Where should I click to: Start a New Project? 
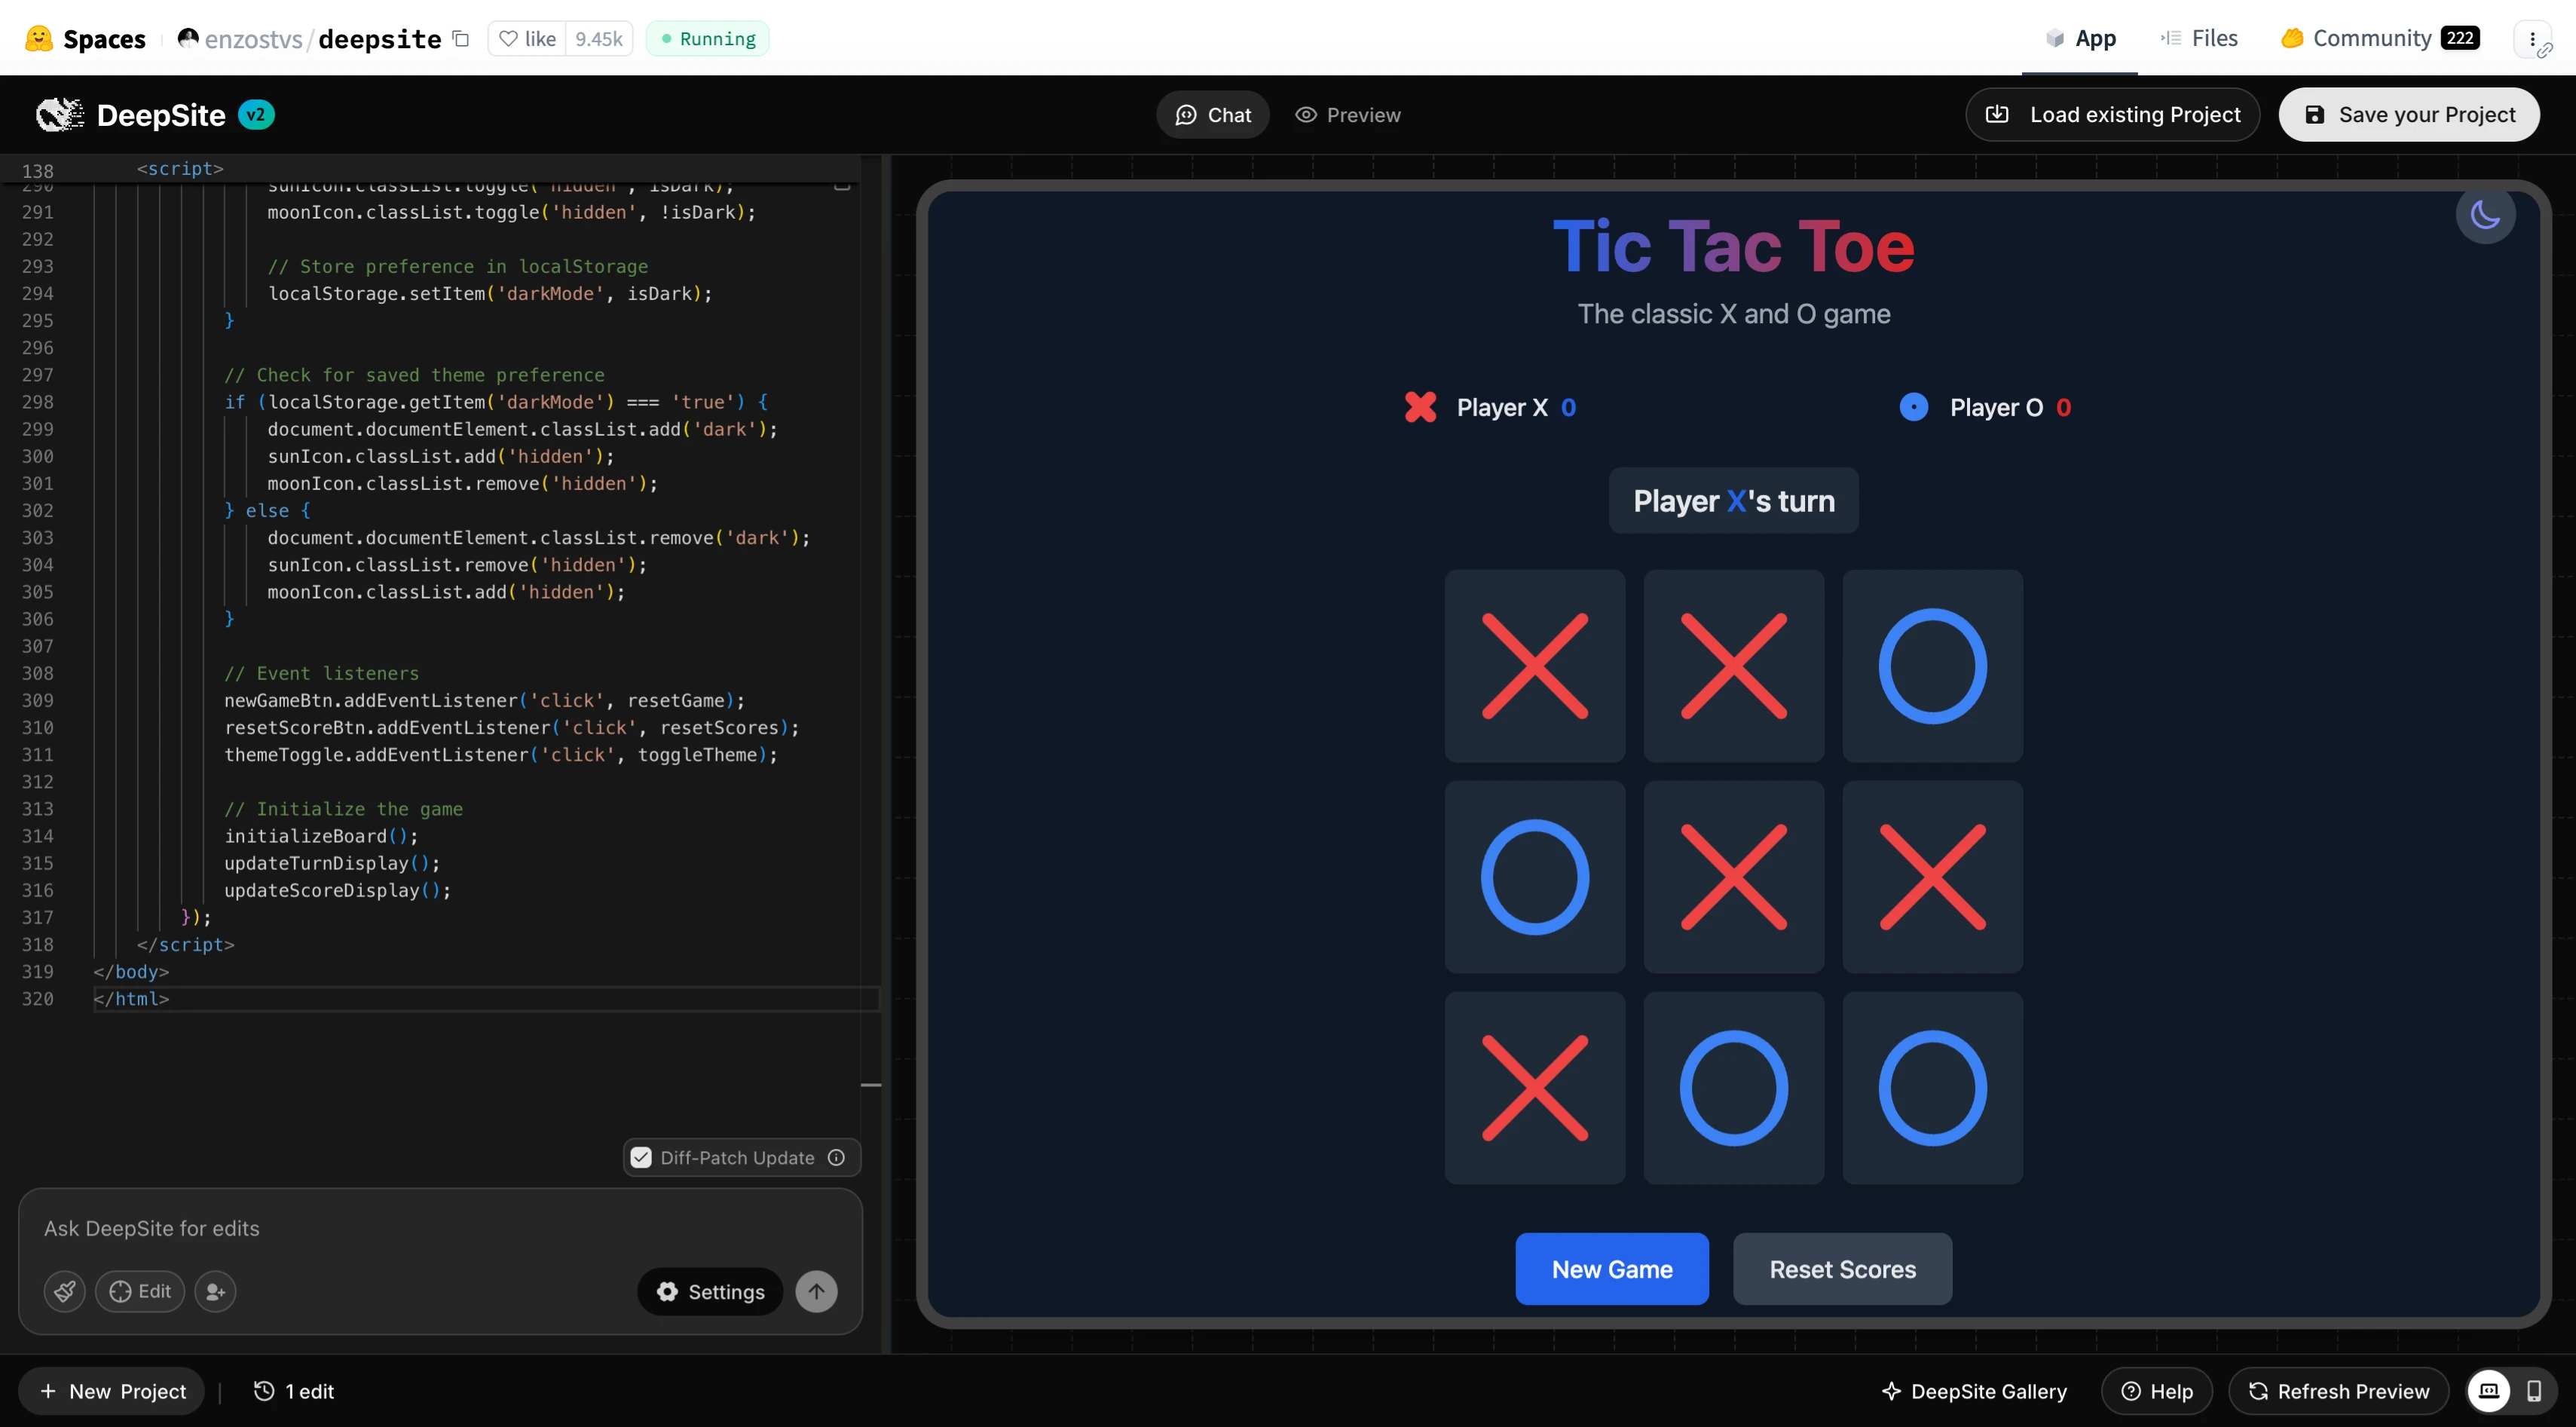click(112, 1391)
